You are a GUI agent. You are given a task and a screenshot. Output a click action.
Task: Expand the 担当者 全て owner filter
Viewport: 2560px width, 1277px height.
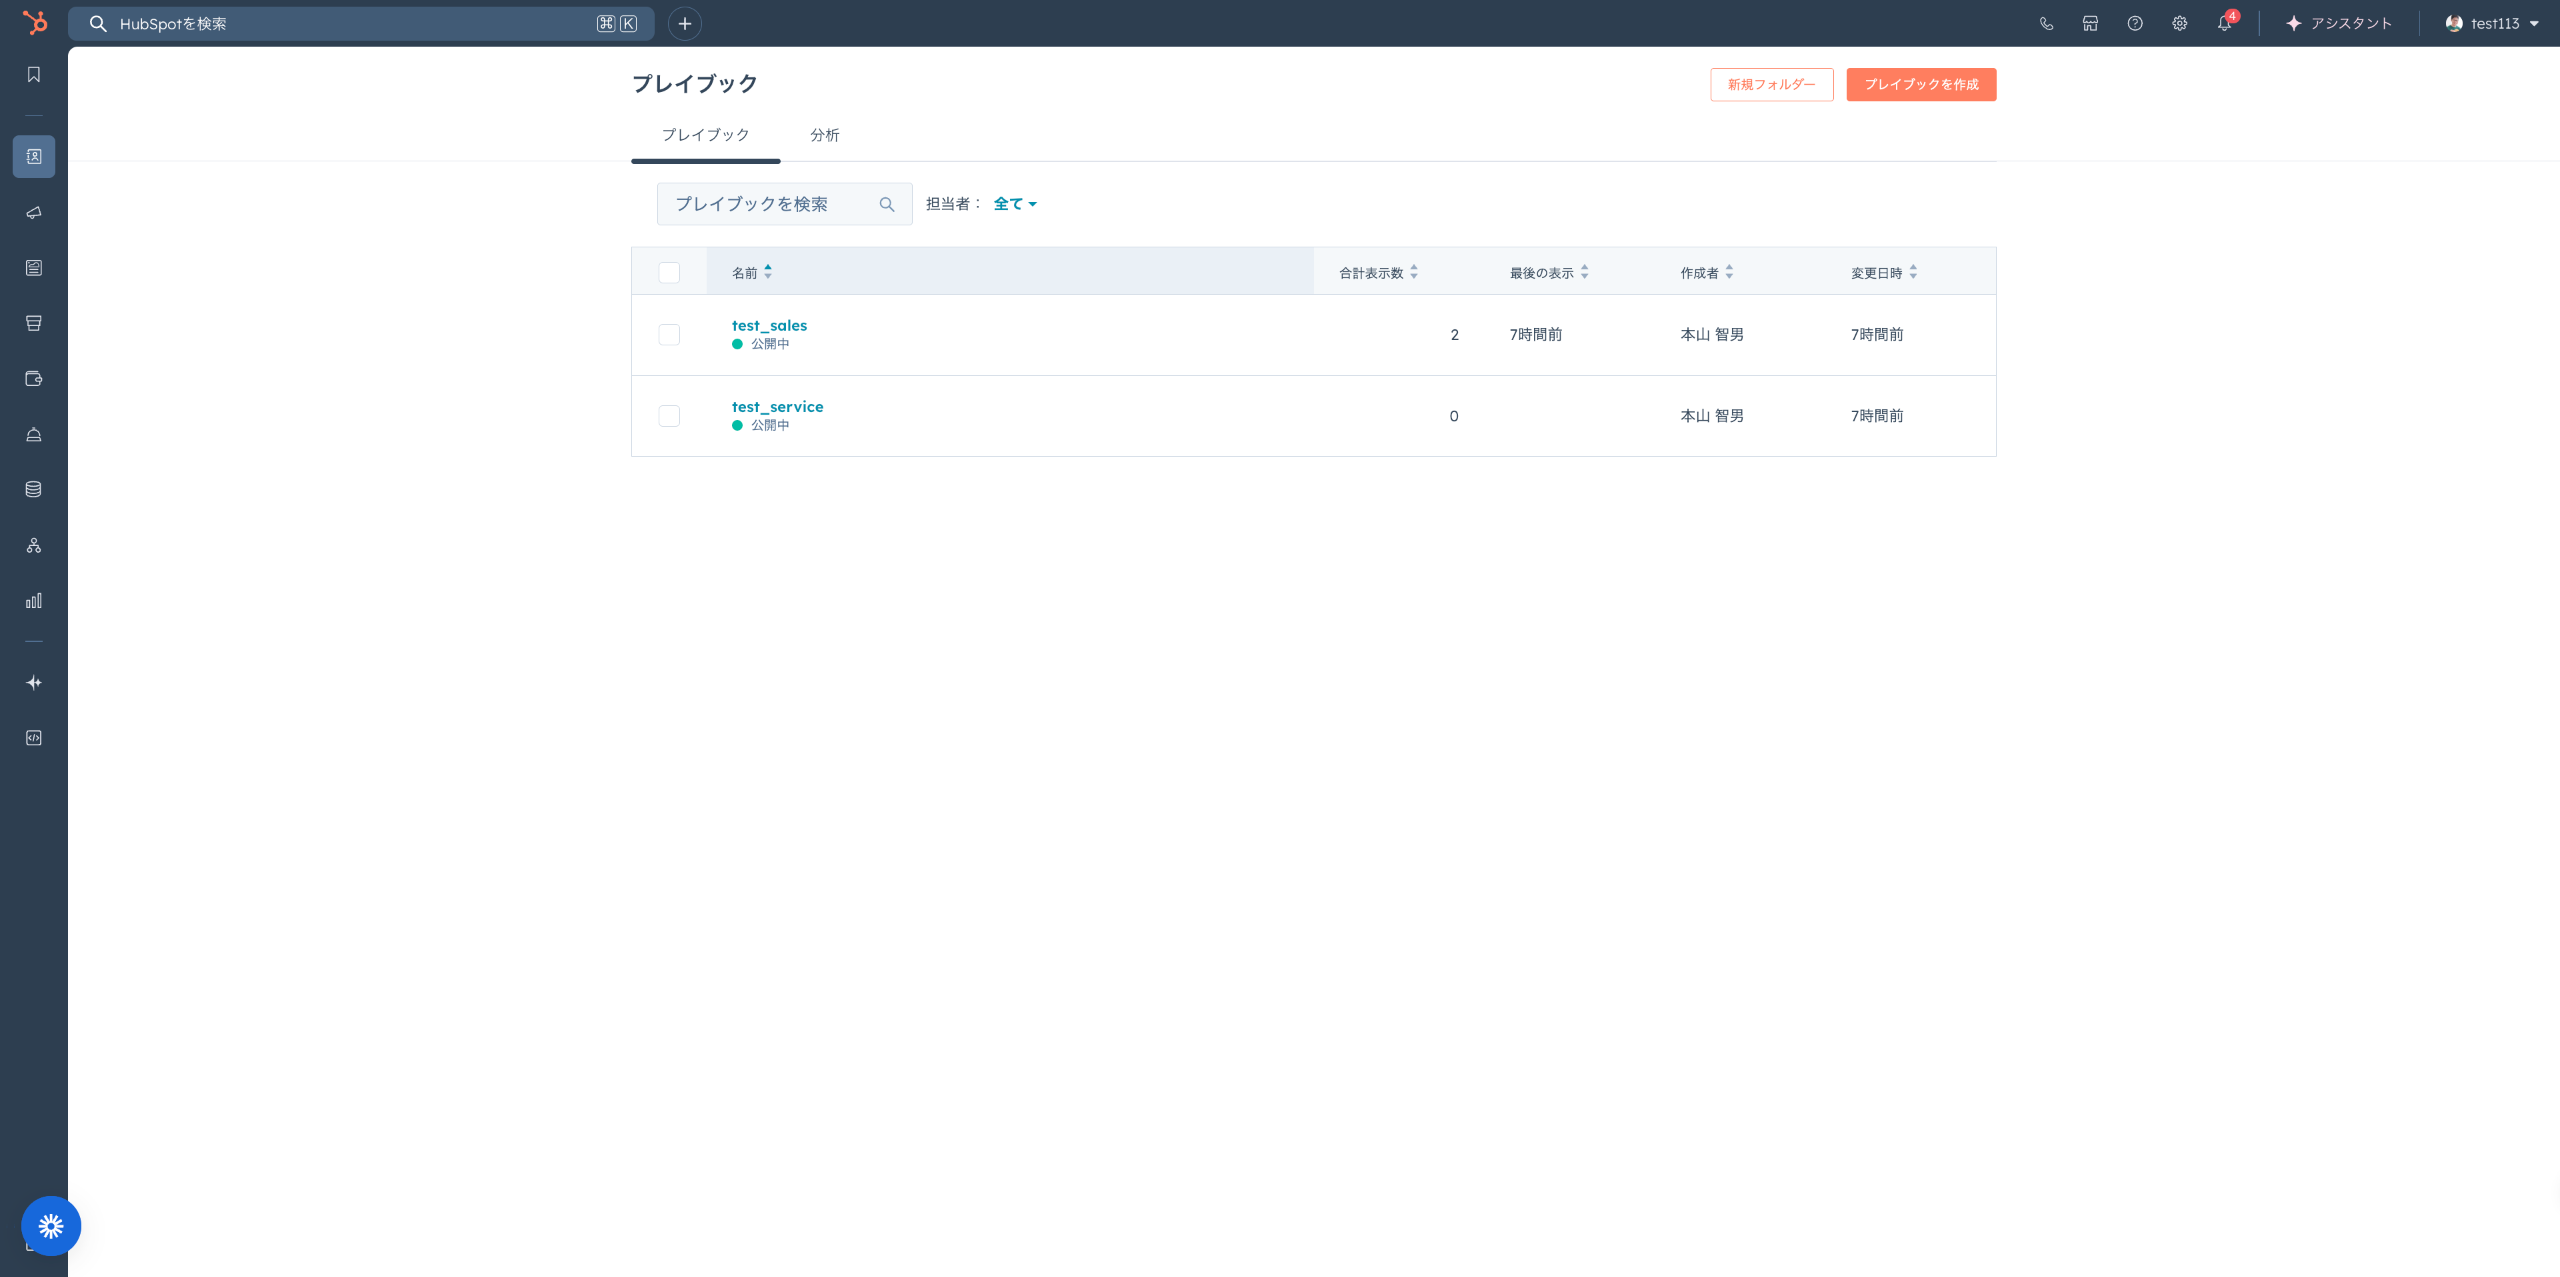tap(1014, 204)
